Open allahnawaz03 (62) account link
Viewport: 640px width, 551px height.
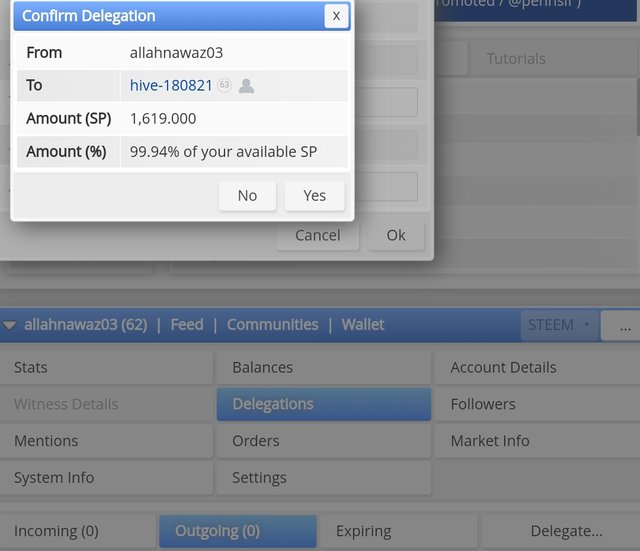pyautogui.click(x=86, y=325)
